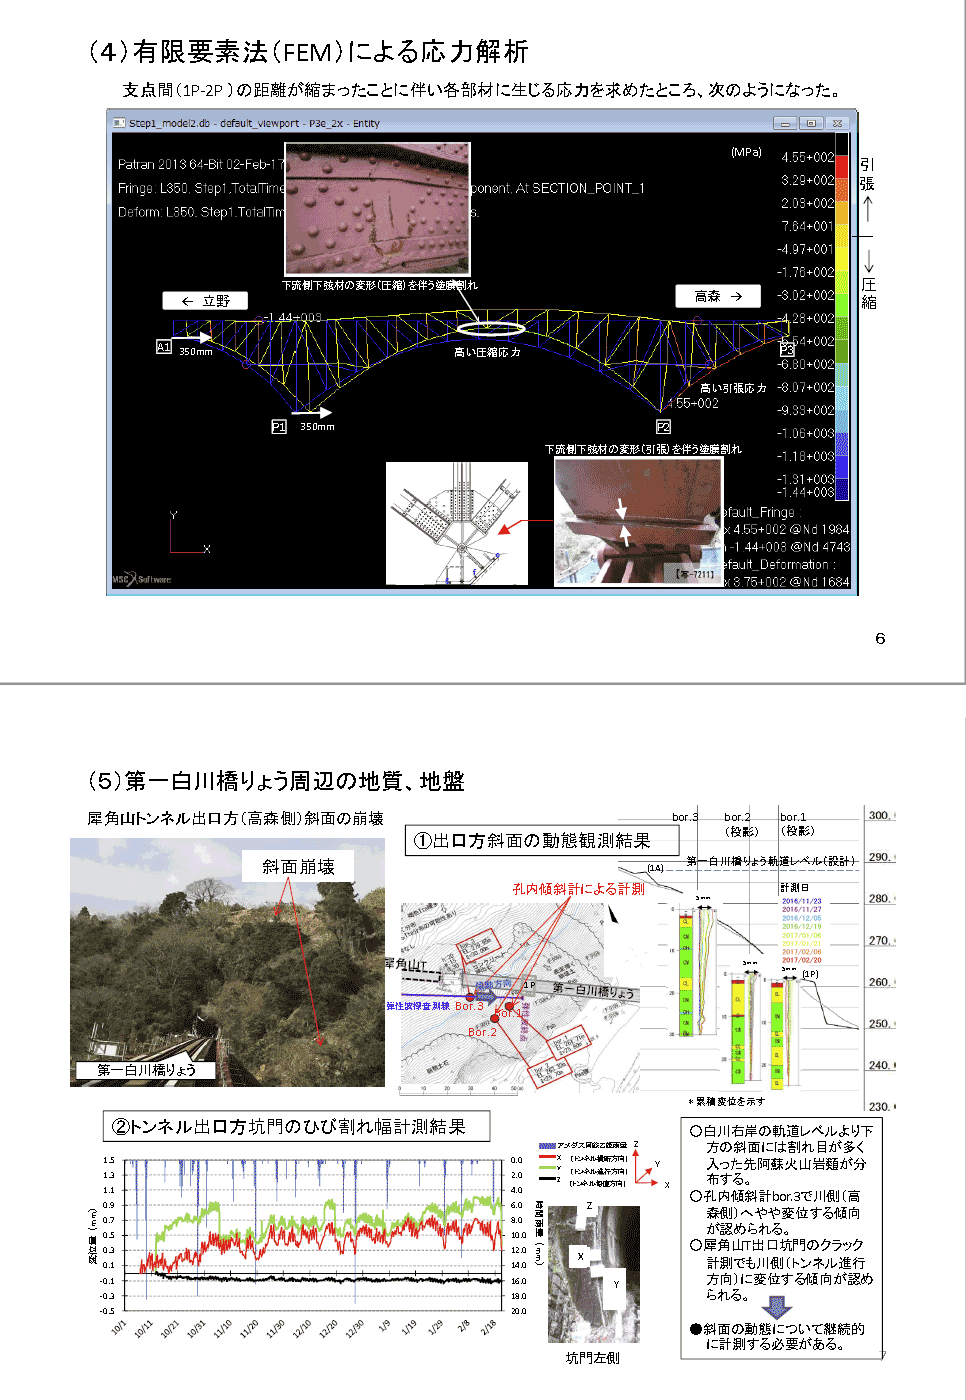The image size is (966, 1400).
Task: Click the MSC Software logo
Action: 141,579
